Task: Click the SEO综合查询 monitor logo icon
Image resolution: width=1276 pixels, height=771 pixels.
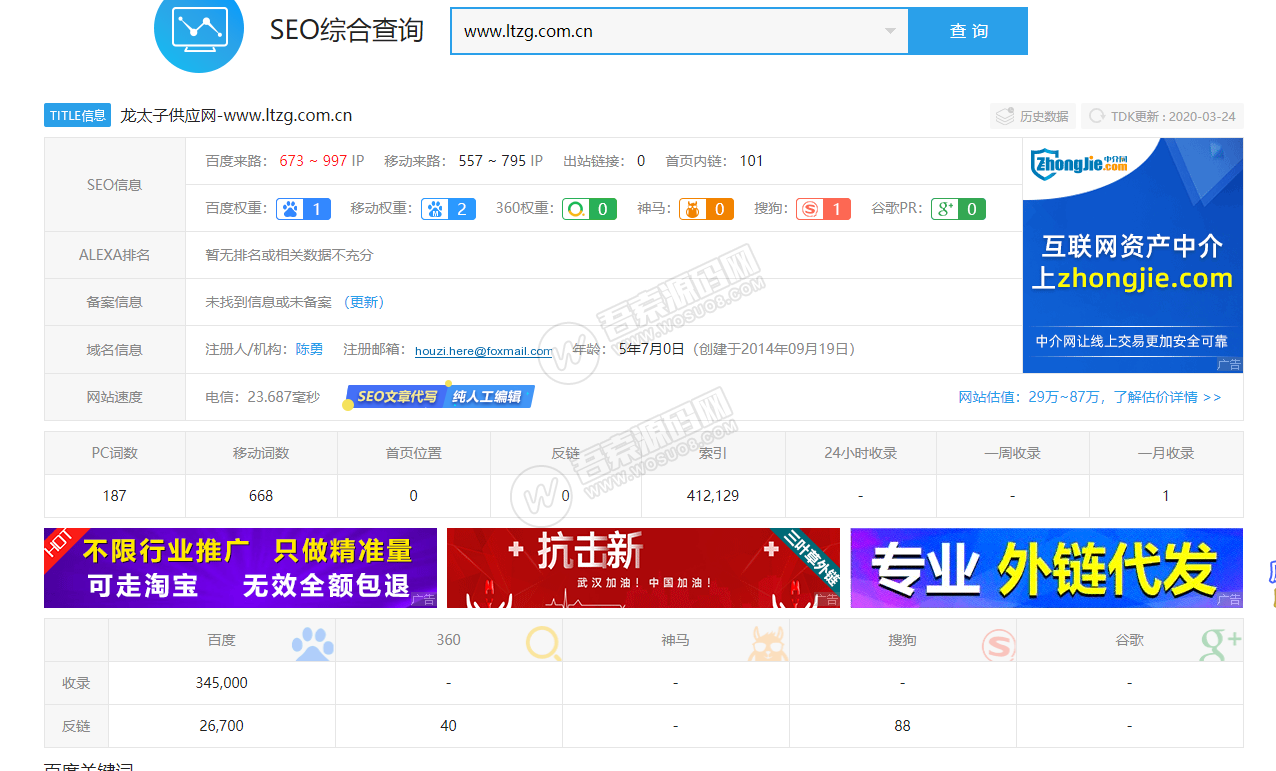Action: pos(199,29)
